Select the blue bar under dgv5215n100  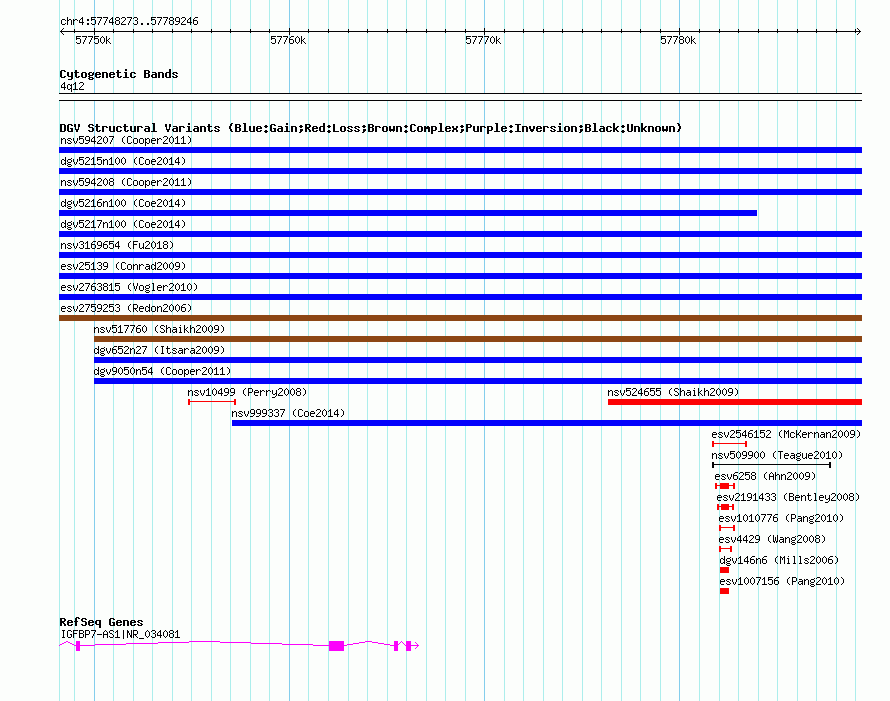(x=460, y=171)
